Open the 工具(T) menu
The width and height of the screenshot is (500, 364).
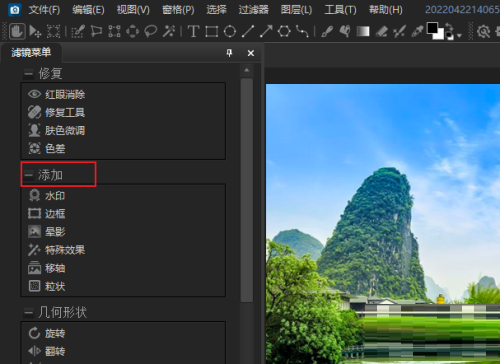[340, 10]
